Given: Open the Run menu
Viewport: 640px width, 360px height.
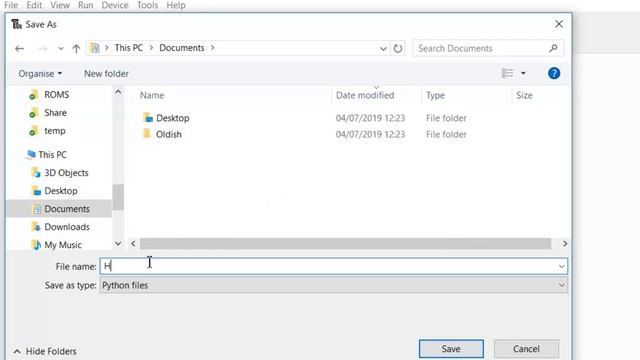Looking at the screenshot, I should [85, 5].
